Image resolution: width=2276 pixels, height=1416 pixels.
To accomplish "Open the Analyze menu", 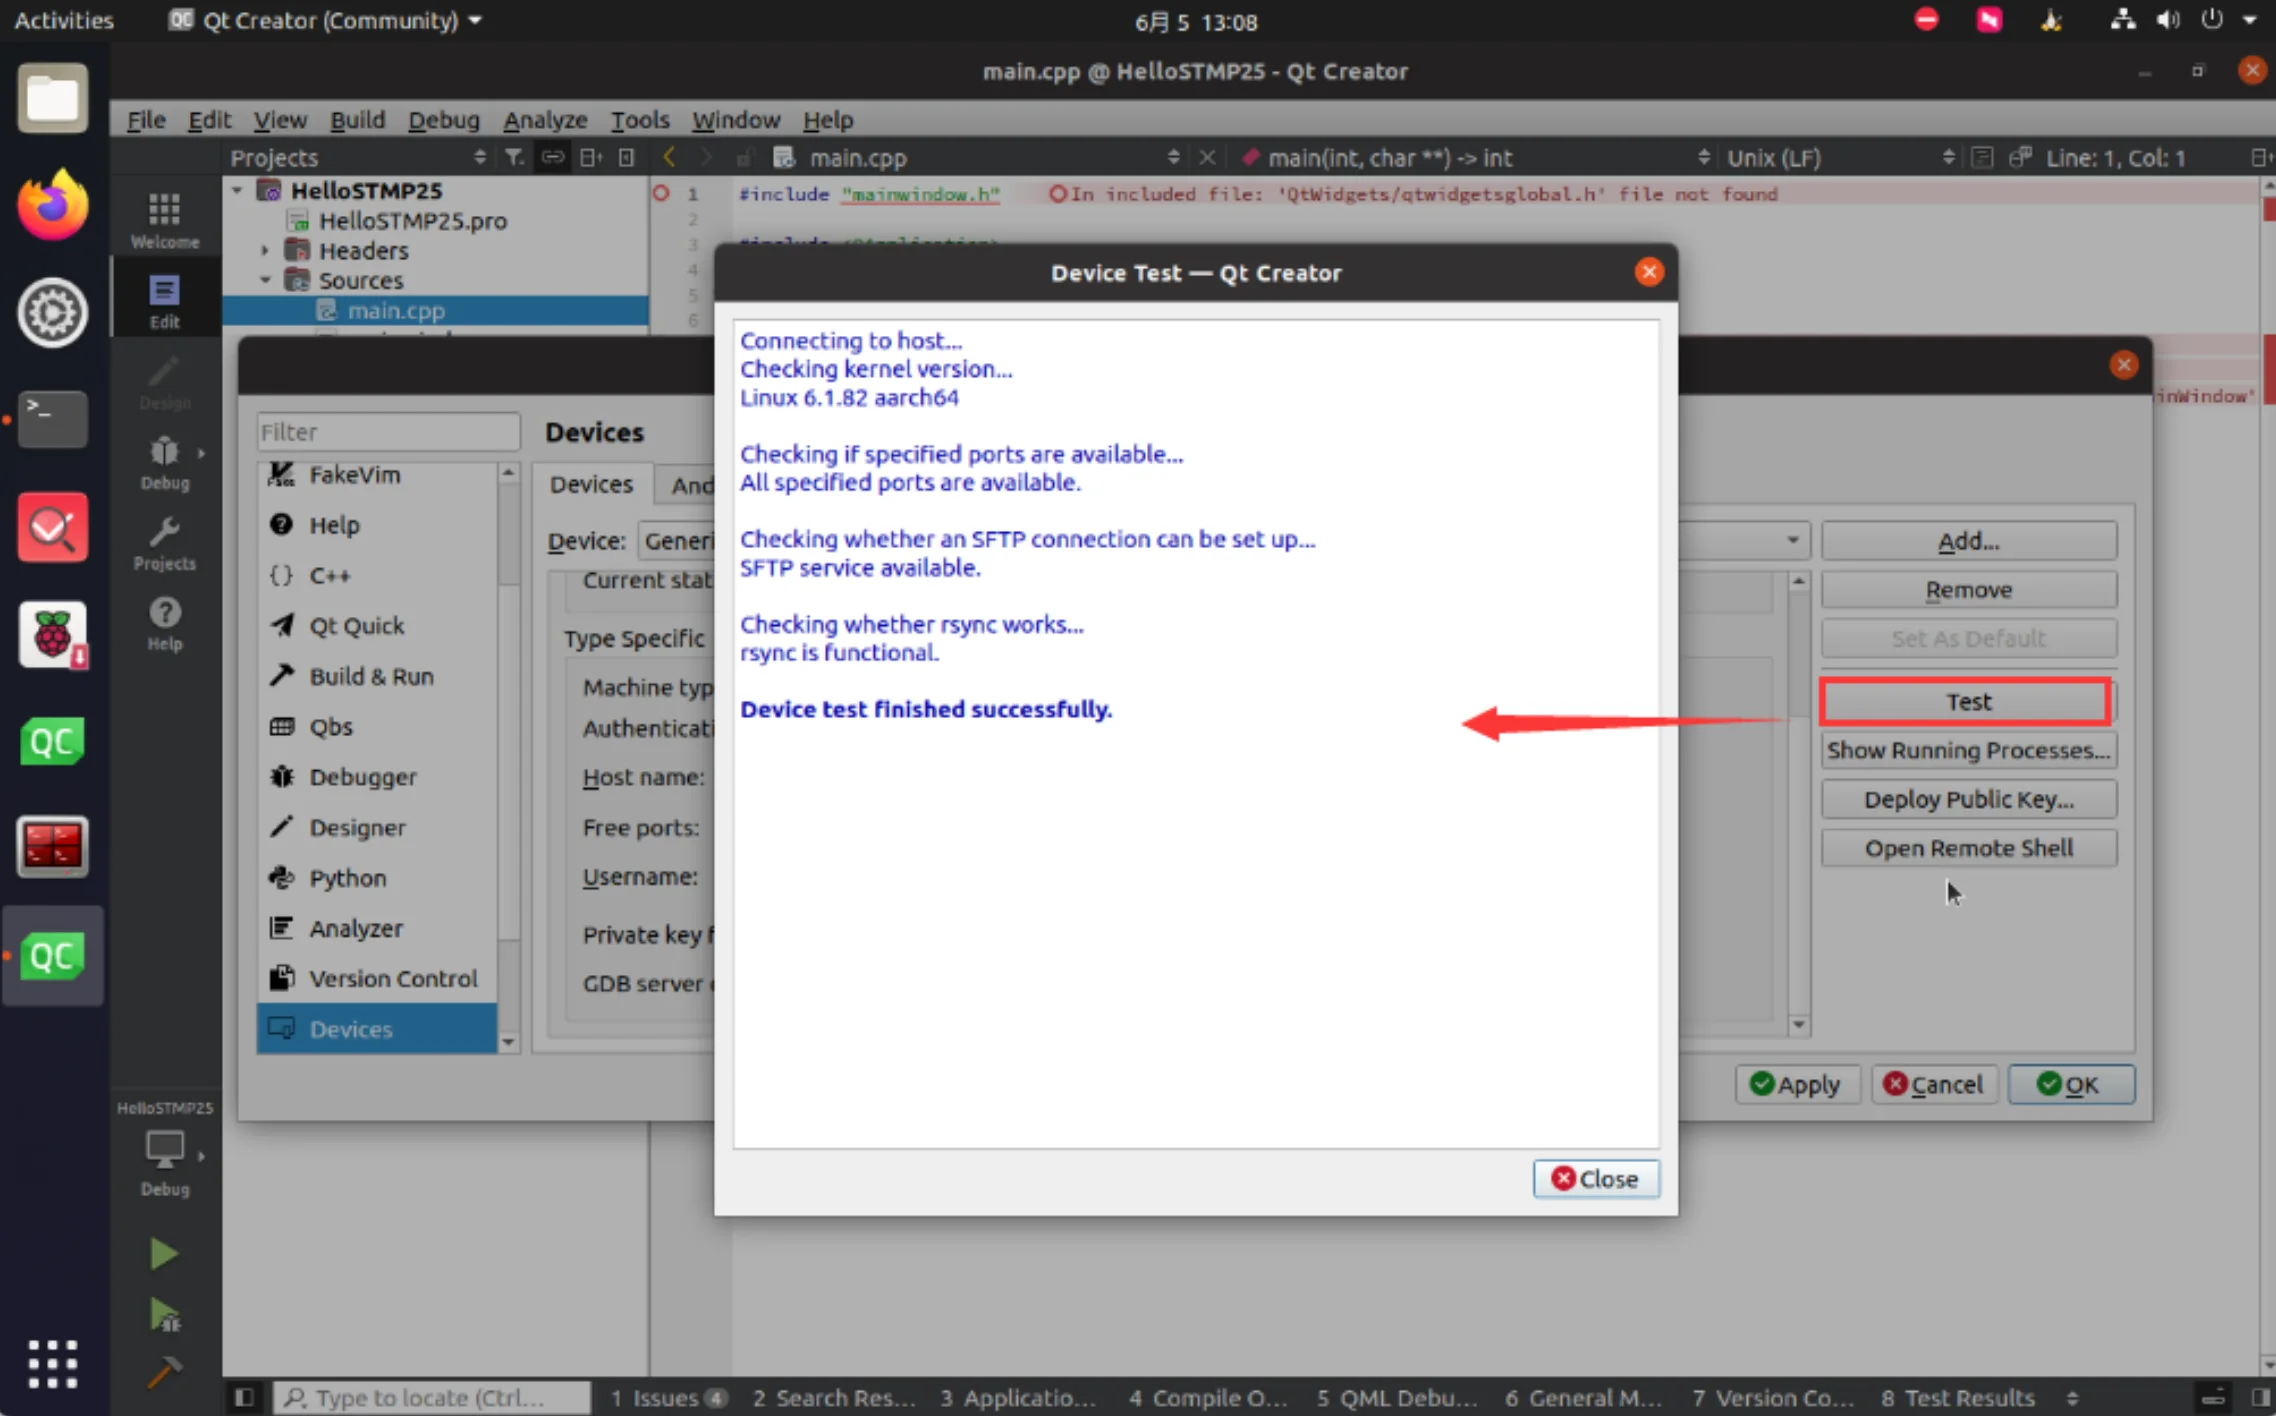I will (x=545, y=120).
